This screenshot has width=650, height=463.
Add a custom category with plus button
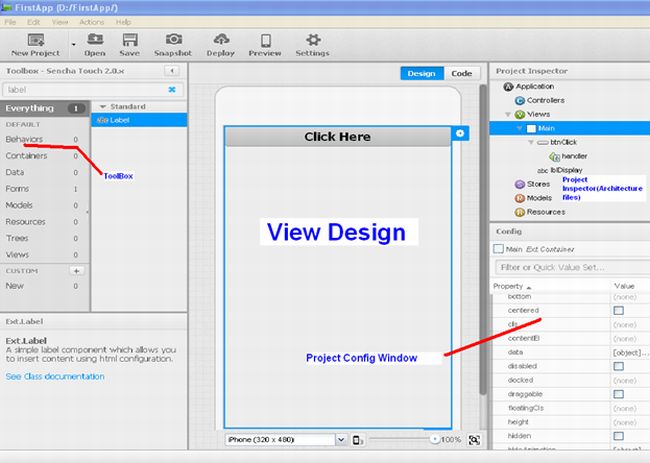(77, 271)
